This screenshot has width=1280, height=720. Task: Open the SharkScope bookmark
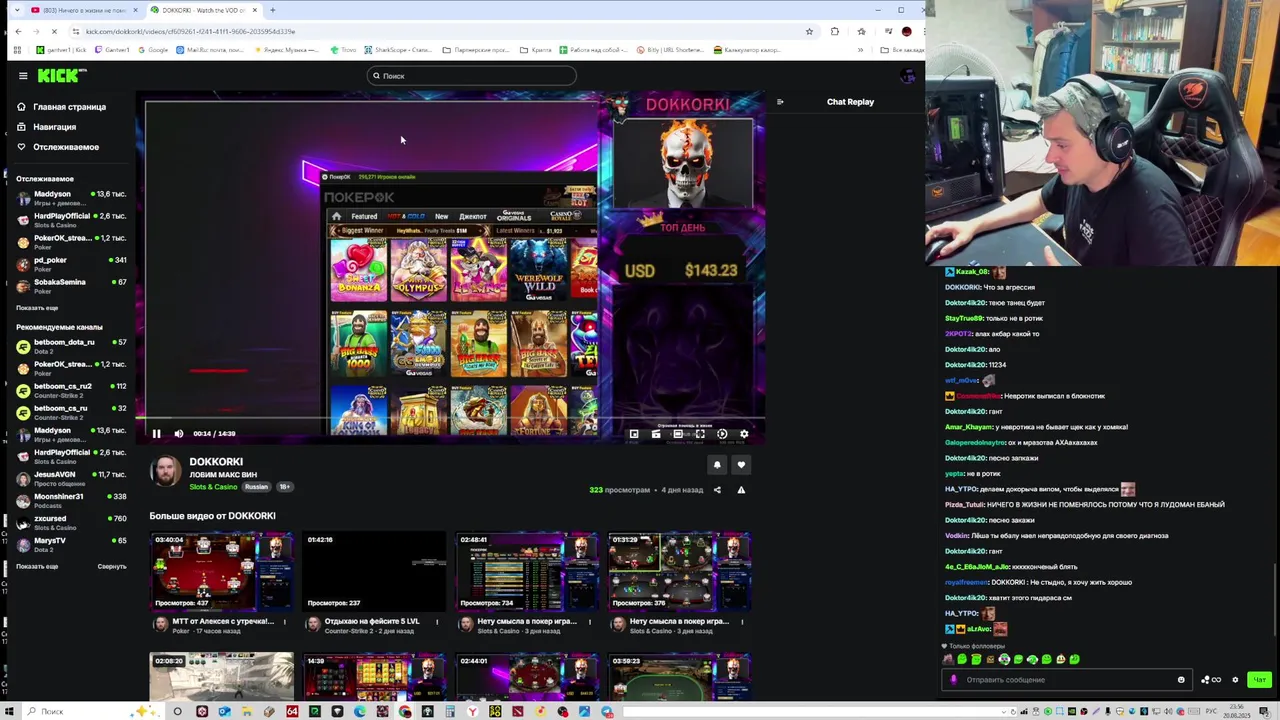click(x=399, y=50)
